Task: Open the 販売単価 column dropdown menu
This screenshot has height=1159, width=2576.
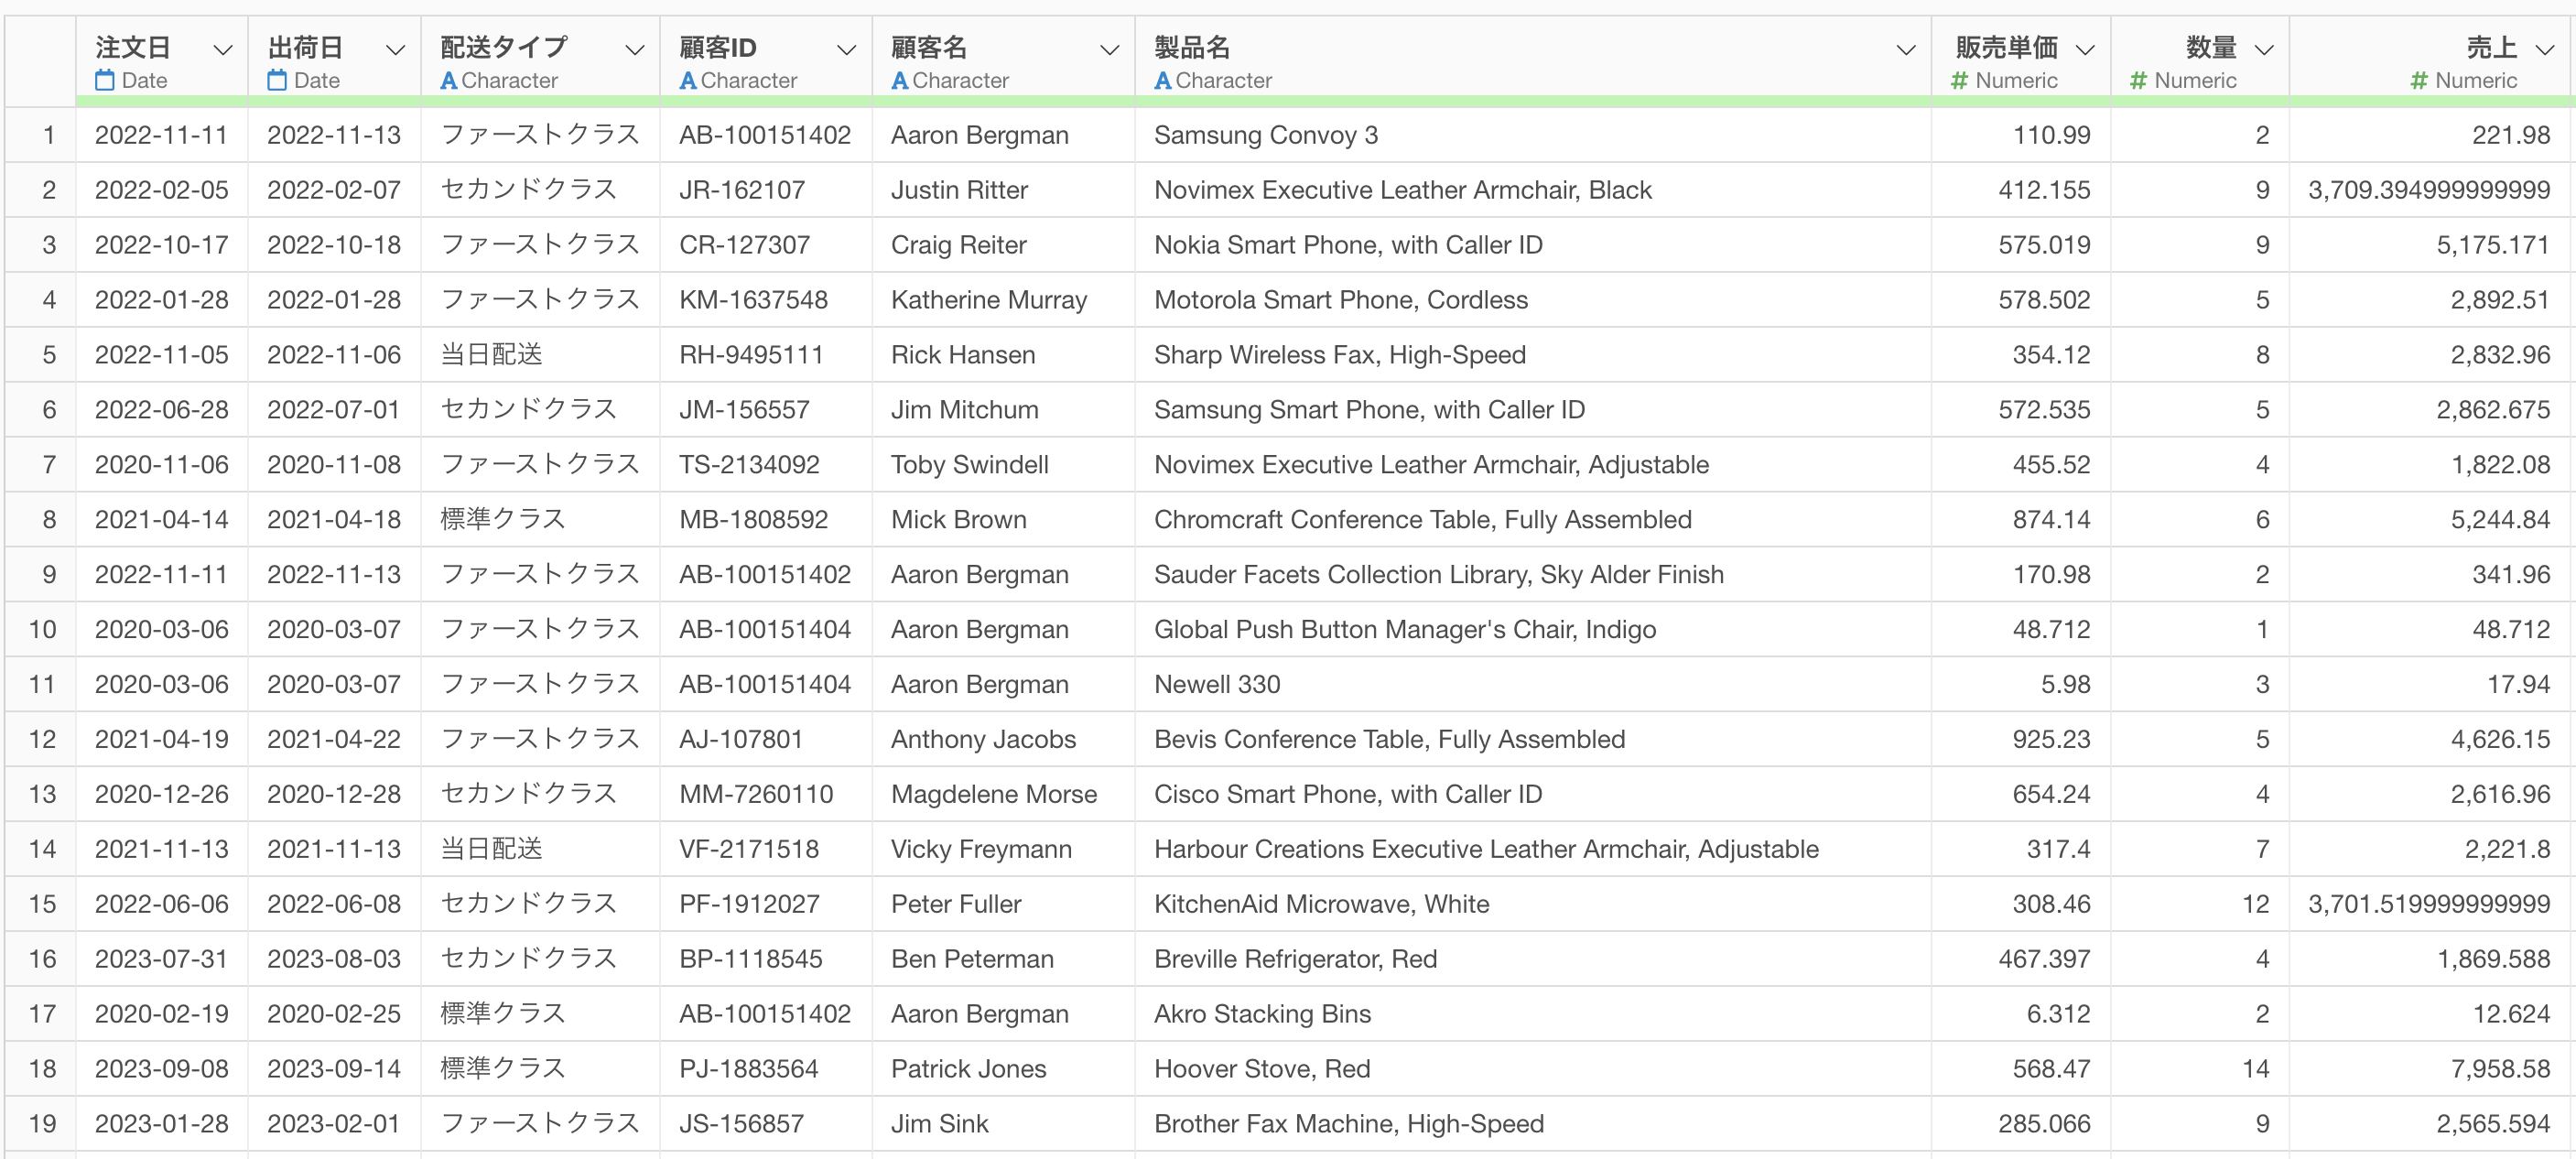Action: click(x=2085, y=49)
